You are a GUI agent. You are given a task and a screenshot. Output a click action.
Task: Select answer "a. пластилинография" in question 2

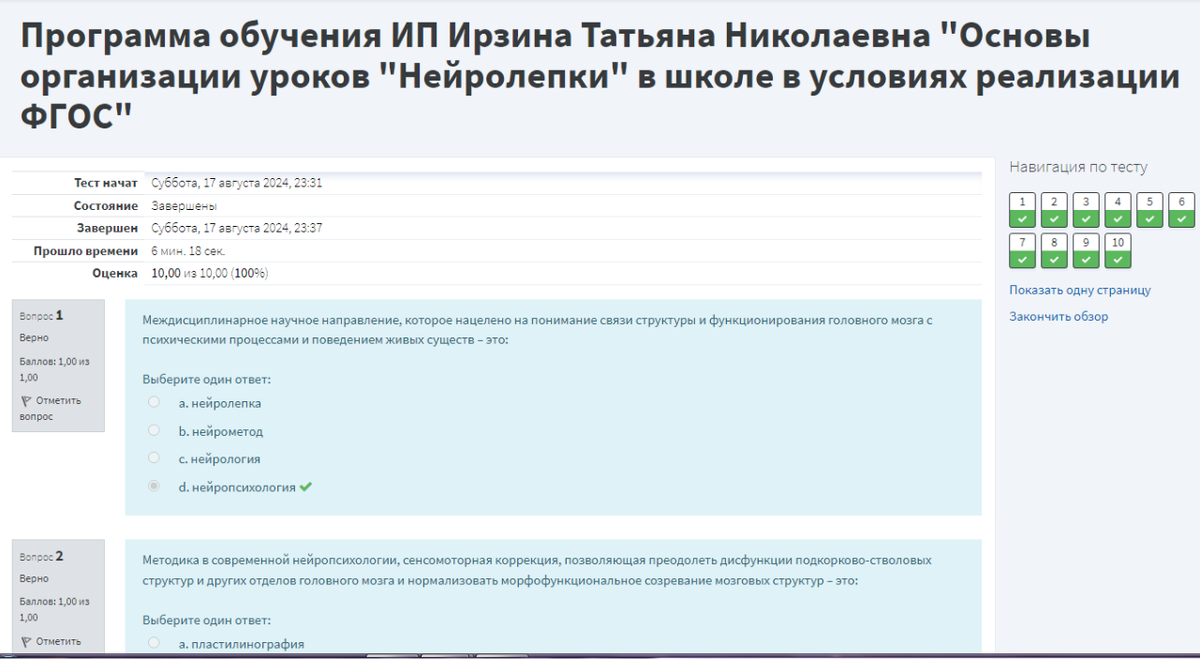[x=153, y=643]
